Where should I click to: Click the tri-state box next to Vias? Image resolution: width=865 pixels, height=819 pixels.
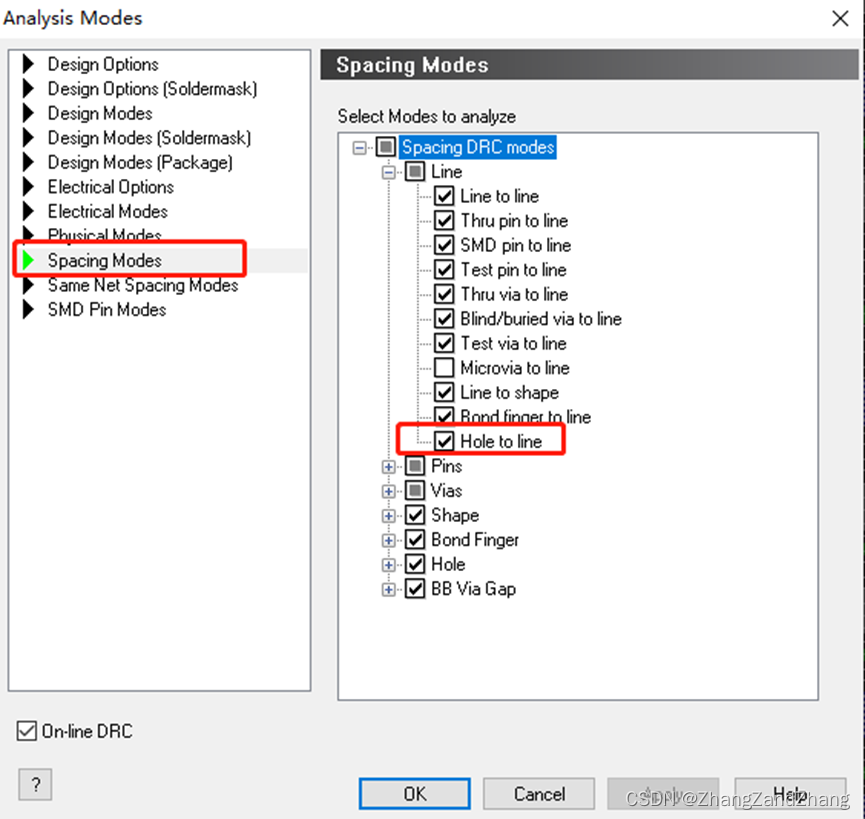[x=415, y=491]
